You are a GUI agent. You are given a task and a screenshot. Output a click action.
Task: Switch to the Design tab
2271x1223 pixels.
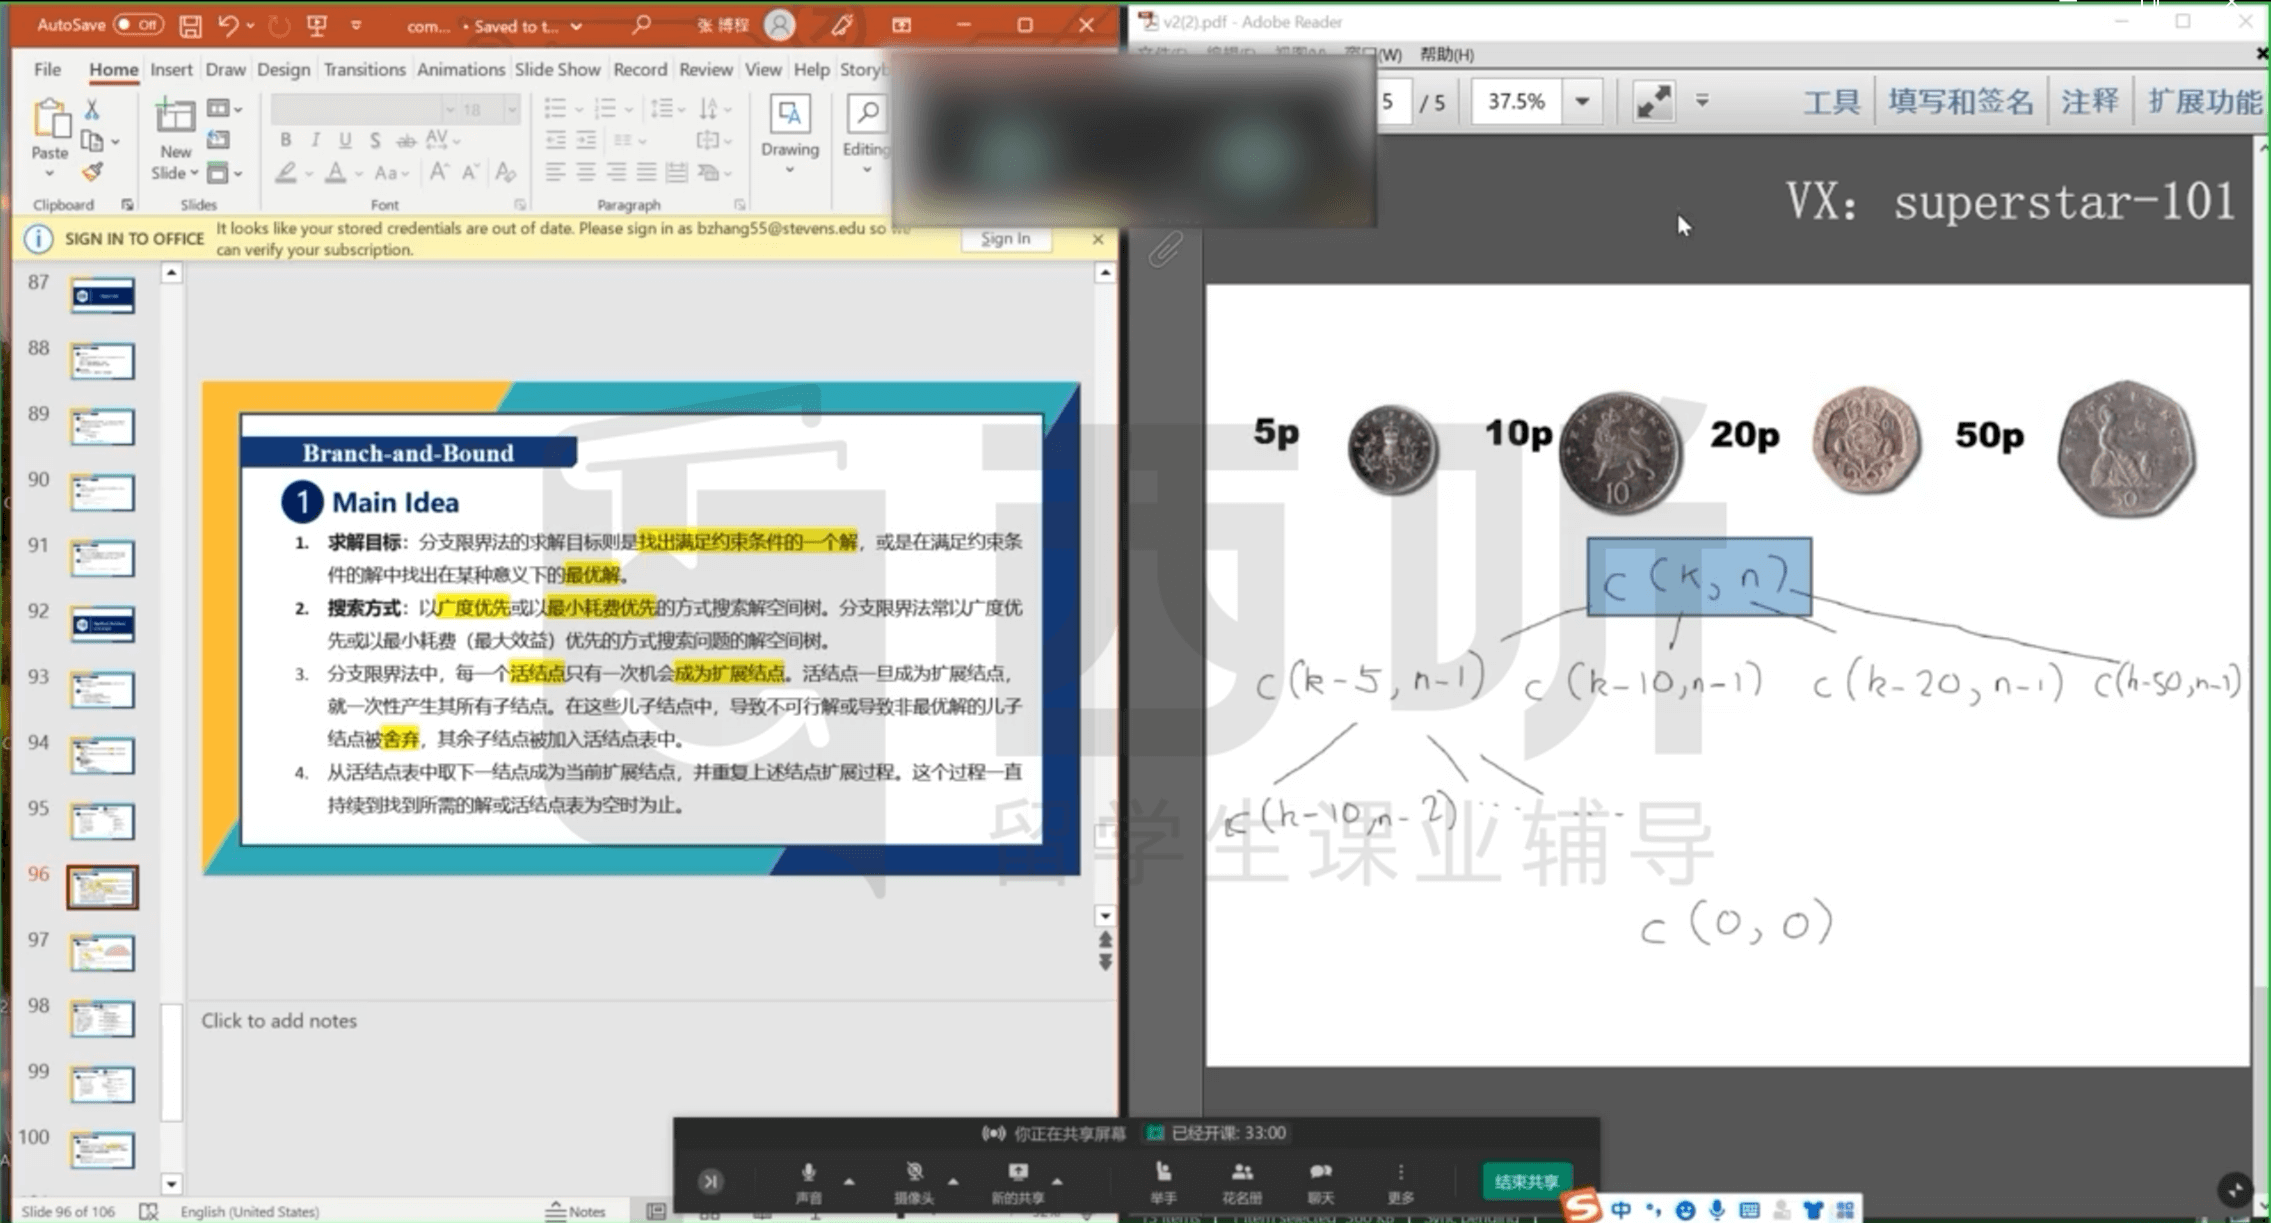[x=283, y=69]
